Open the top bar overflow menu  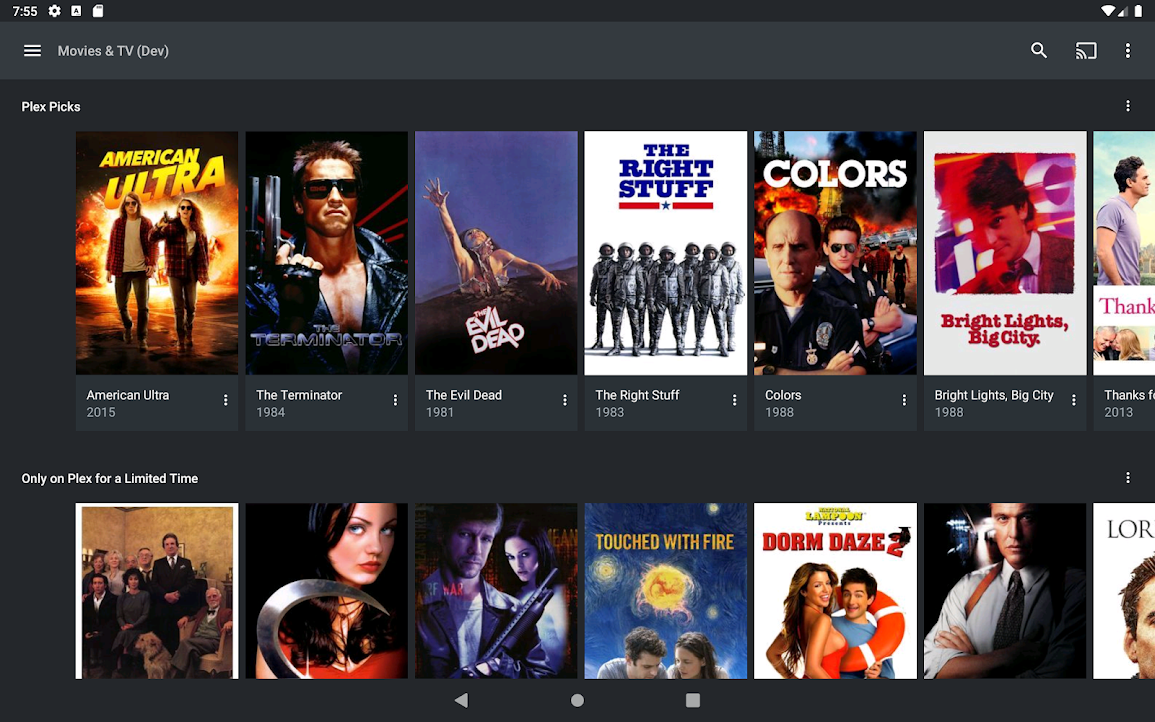click(x=1127, y=51)
